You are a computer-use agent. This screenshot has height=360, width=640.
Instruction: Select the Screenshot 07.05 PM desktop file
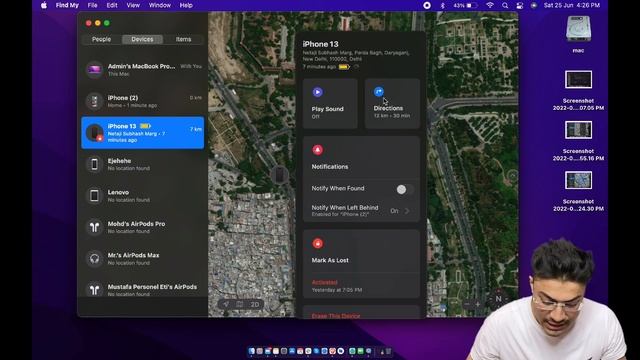pyautogui.click(x=578, y=80)
